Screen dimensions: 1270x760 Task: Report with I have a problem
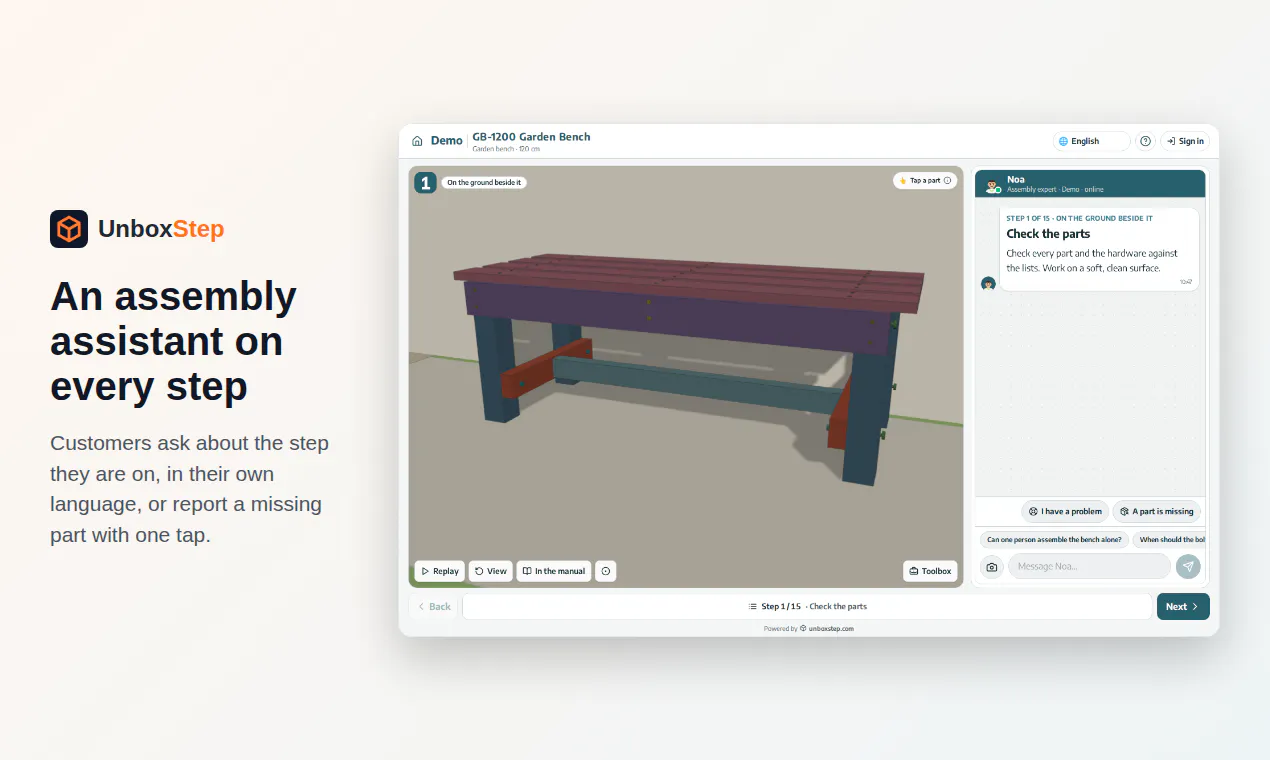click(1065, 511)
